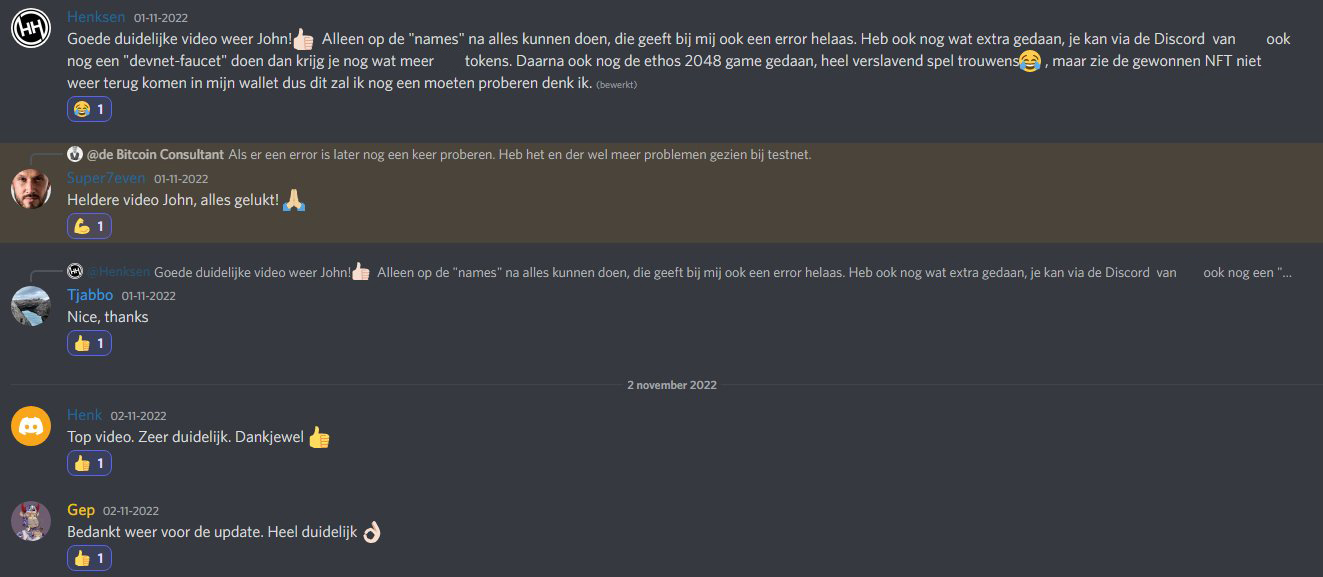Screen dimensions: 1323x577
Task: Click the Henk username in blue
Action: (x=85, y=415)
